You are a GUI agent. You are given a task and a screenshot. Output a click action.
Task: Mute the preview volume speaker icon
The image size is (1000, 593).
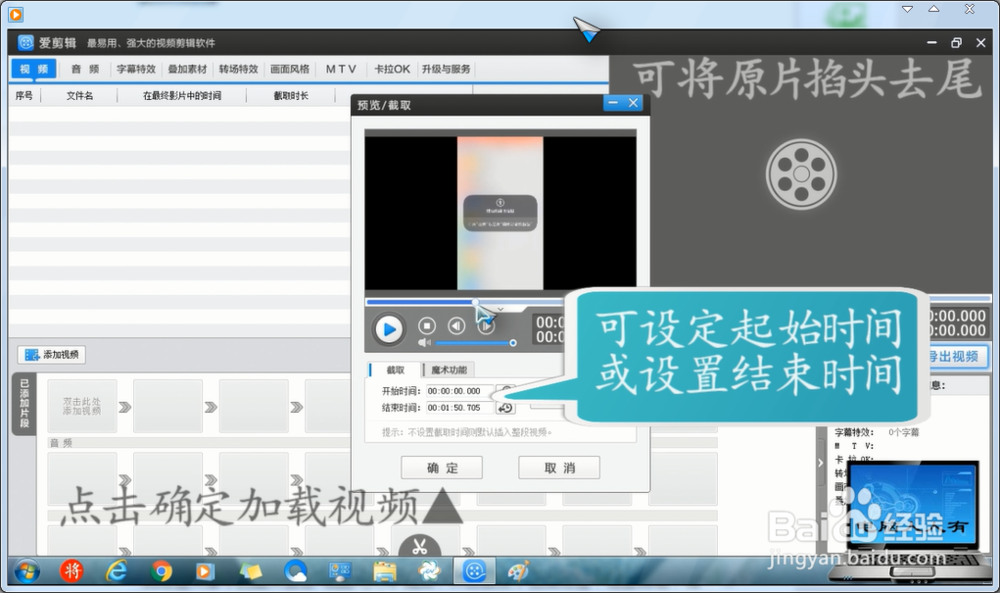[x=424, y=343]
